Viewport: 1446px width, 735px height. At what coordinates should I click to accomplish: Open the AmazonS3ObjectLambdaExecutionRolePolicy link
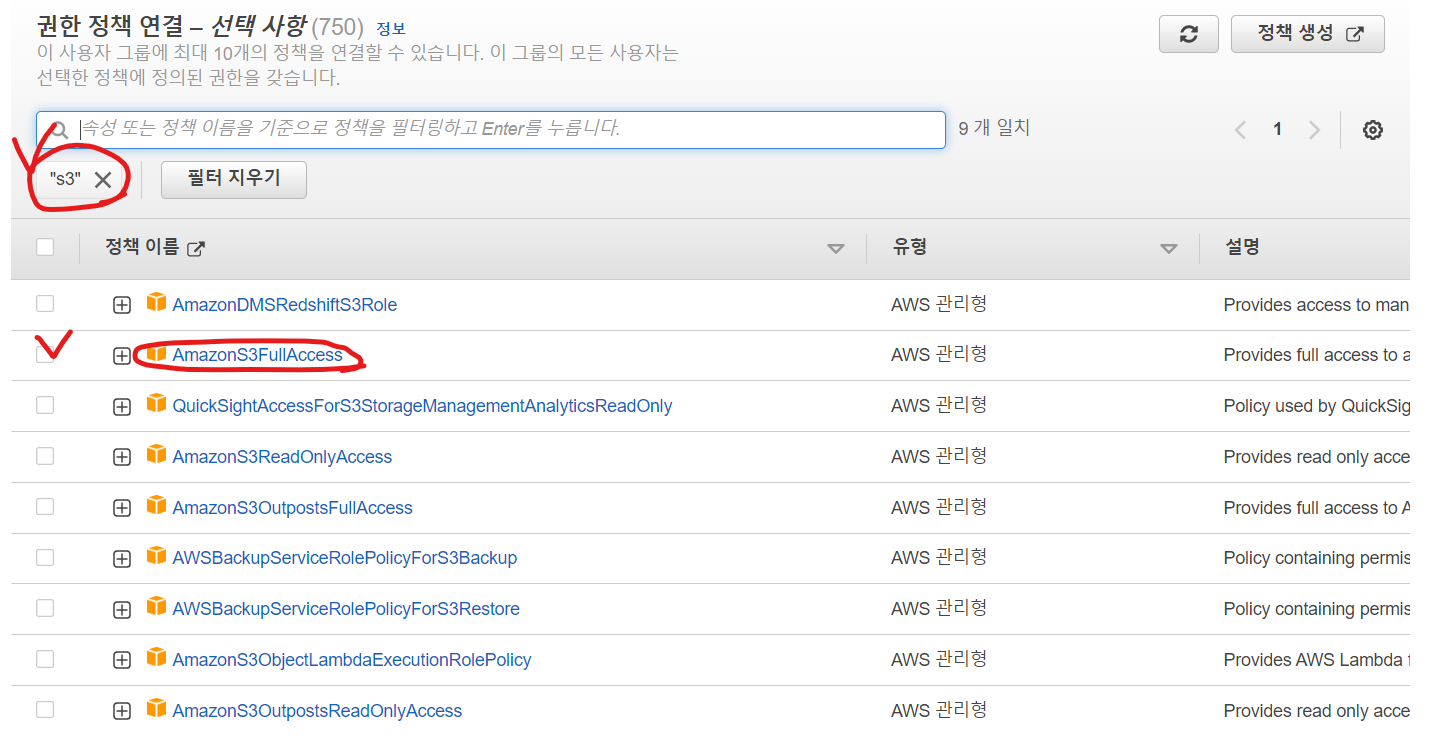352,660
